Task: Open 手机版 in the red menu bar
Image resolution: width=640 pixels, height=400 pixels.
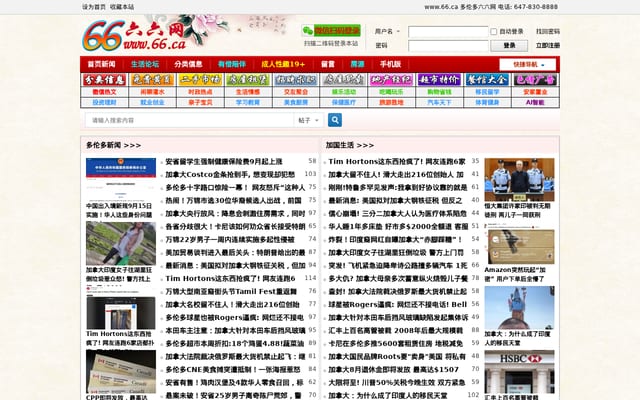Action: pyautogui.click(x=390, y=64)
